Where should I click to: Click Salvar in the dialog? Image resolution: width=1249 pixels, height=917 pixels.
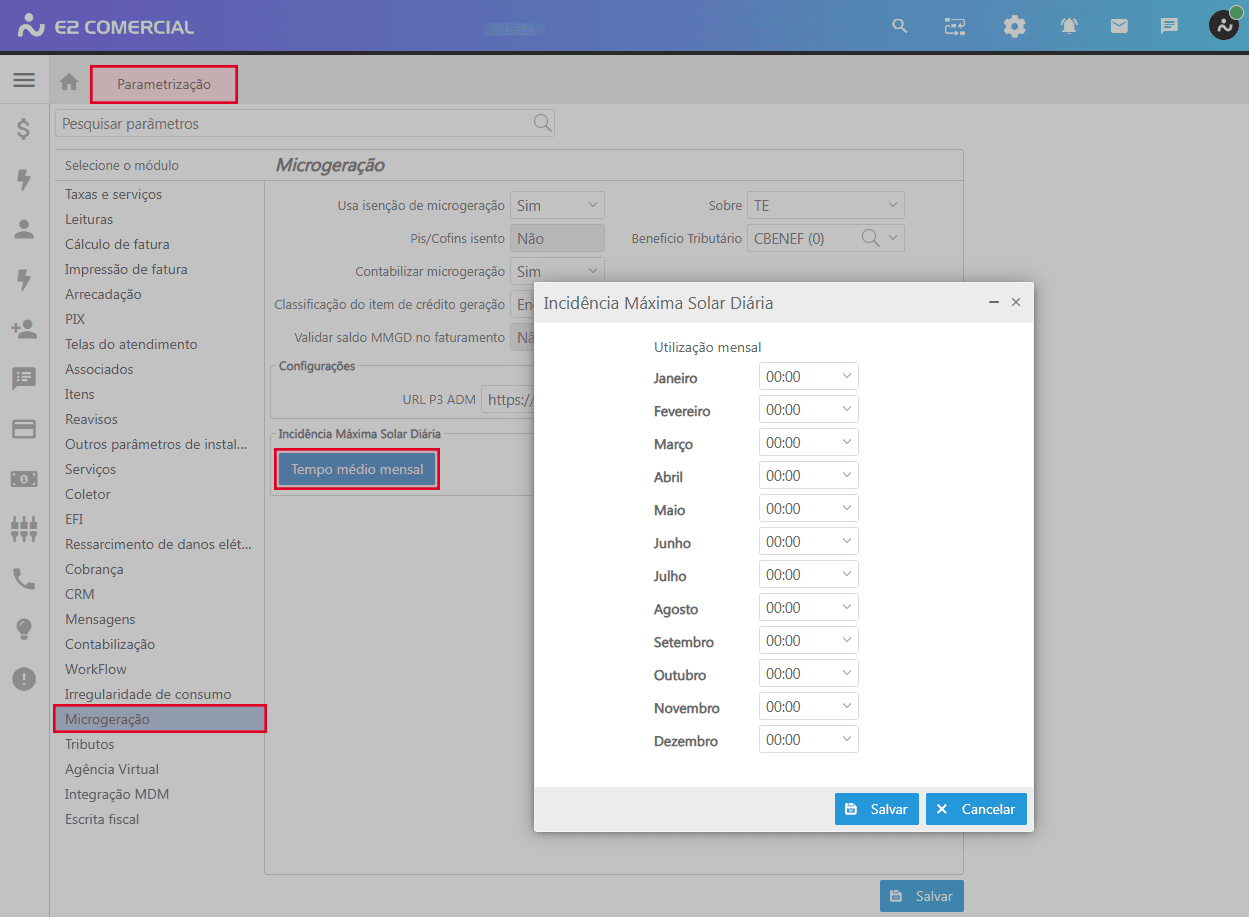(876, 809)
